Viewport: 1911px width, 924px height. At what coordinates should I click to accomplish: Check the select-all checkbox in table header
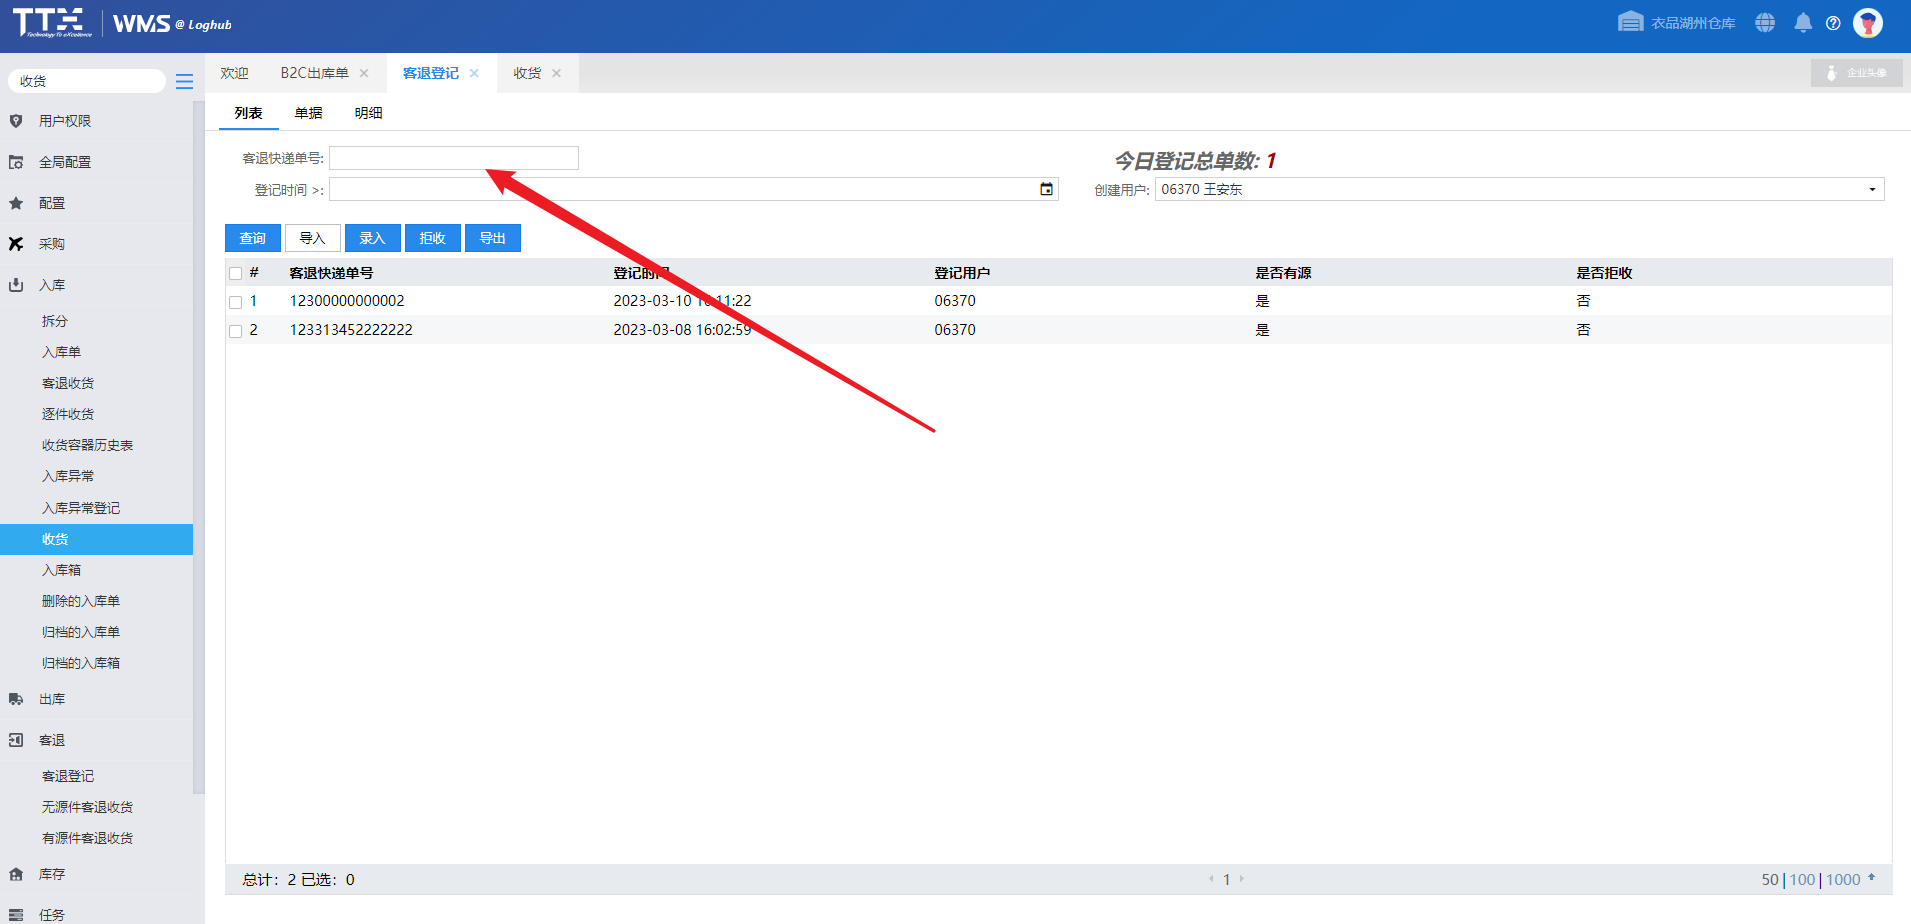pyautogui.click(x=236, y=274)
